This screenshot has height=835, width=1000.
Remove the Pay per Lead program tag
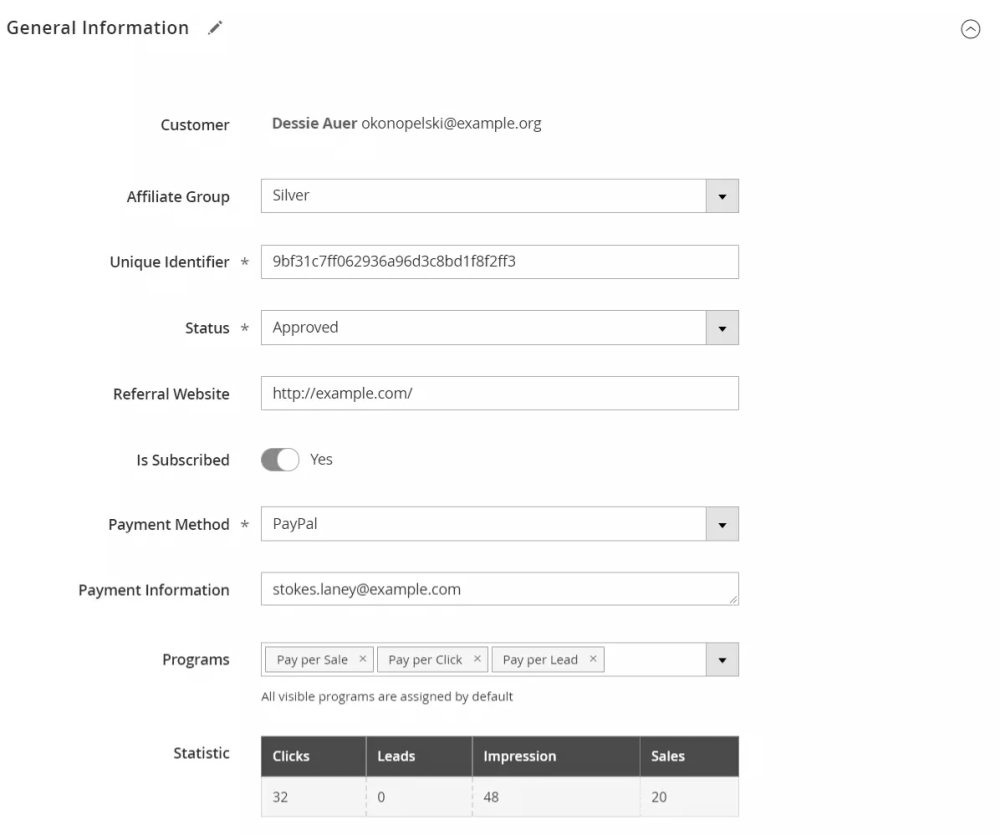click(593, 660)
